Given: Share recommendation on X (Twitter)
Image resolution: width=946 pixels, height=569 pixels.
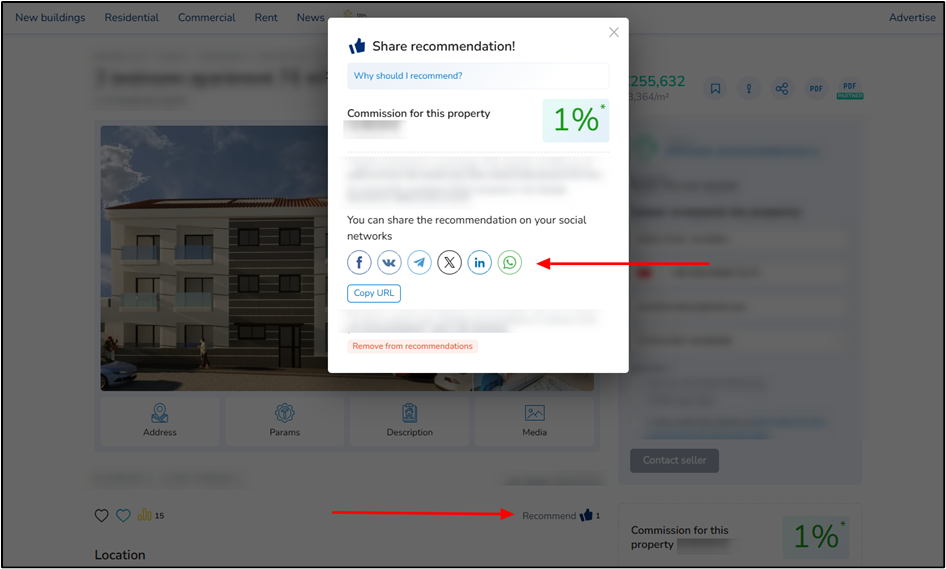Looking at the screenshot, I should click(x=449, y=262).
